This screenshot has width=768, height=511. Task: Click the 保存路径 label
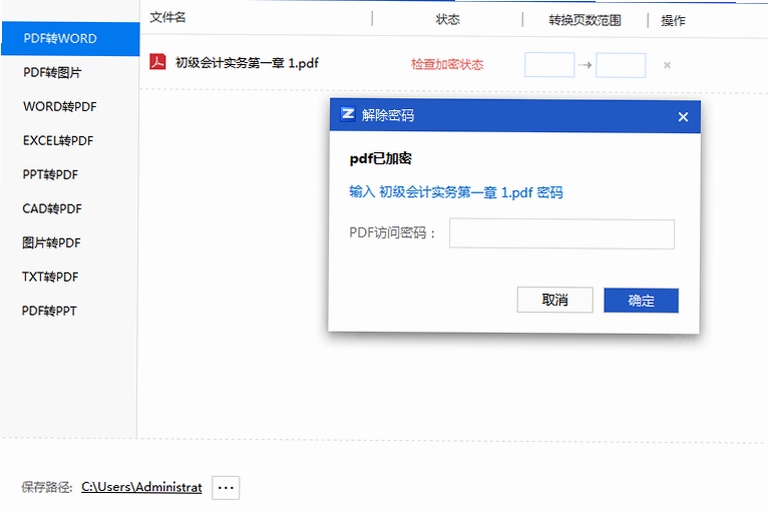pos(47,487)
